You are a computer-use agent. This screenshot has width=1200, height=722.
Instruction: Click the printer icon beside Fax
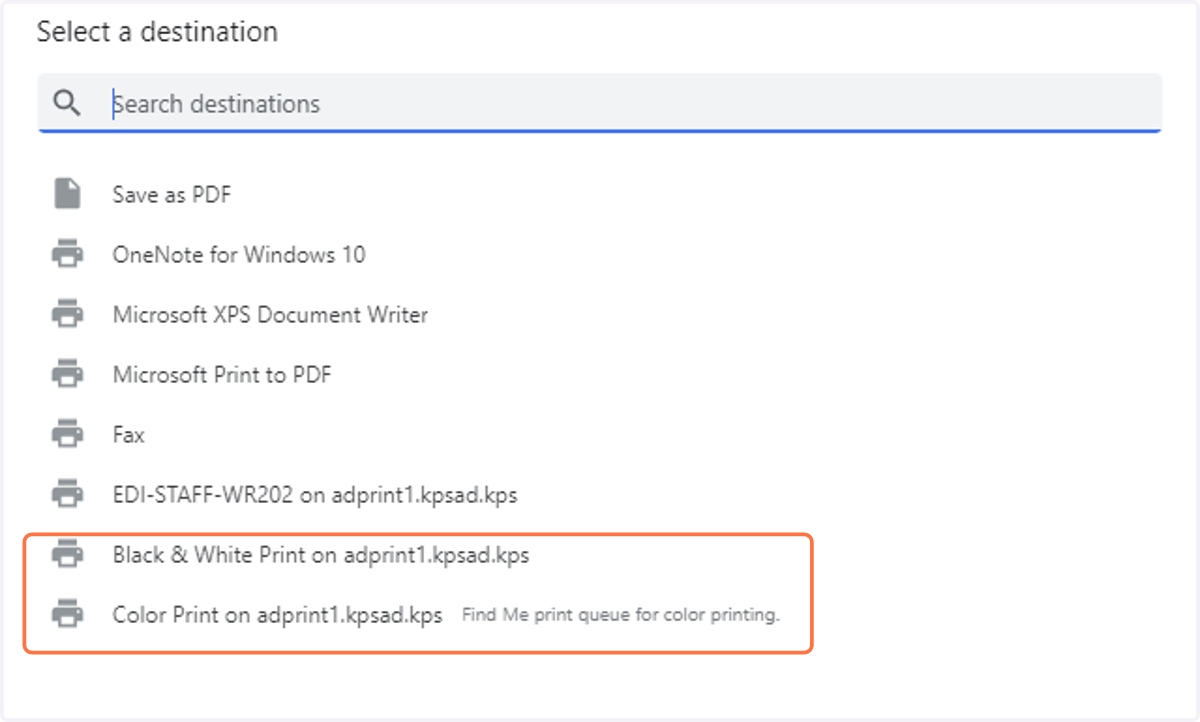67,435
